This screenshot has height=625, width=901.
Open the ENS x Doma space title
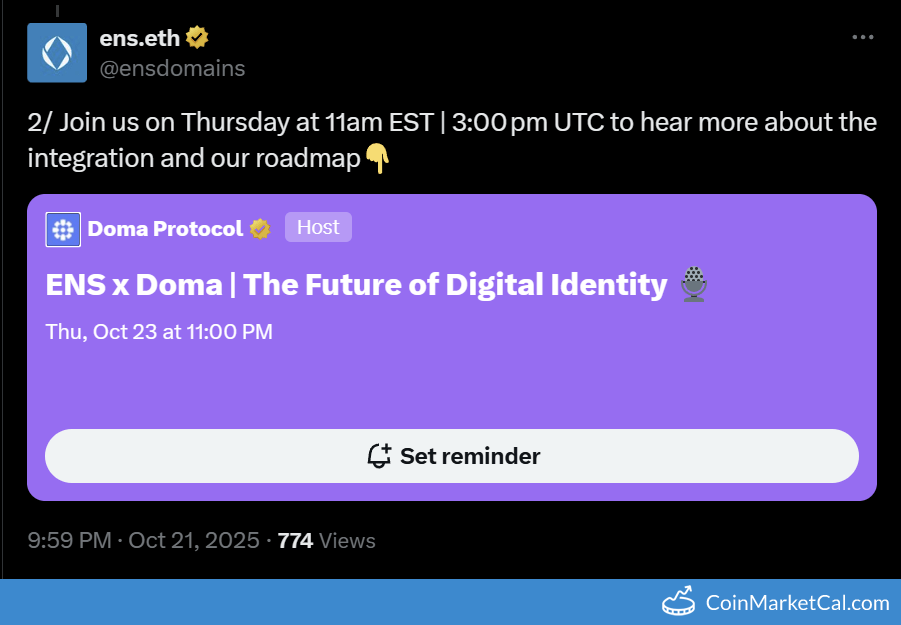(x=356, y=285)
